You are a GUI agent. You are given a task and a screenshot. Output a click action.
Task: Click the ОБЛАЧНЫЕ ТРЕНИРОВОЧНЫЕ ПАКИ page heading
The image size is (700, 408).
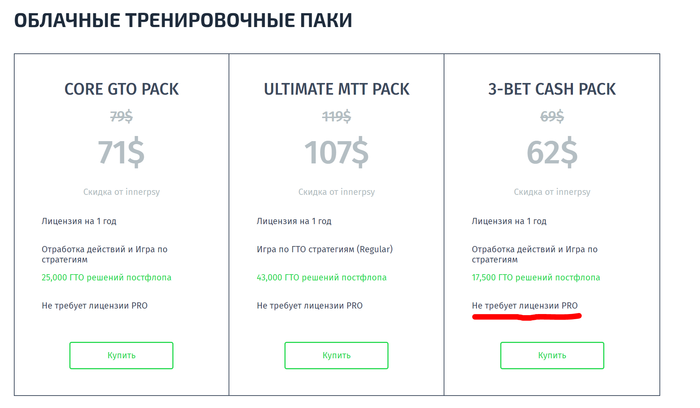[182, 19]
